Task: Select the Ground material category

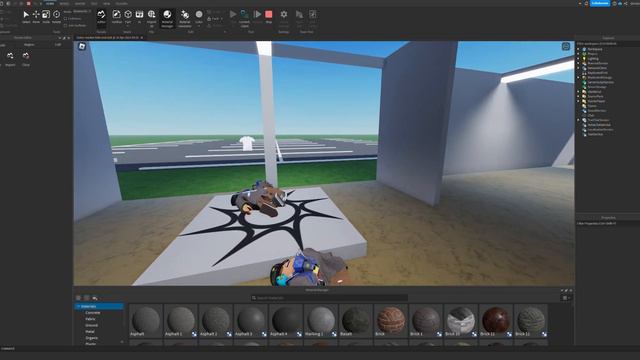Action: pyautogui.click(x=91, y=325)
